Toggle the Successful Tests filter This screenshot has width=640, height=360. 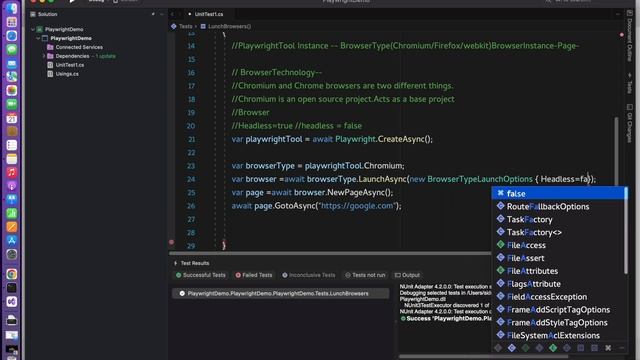pyautogui.click(x=200, y=275)
